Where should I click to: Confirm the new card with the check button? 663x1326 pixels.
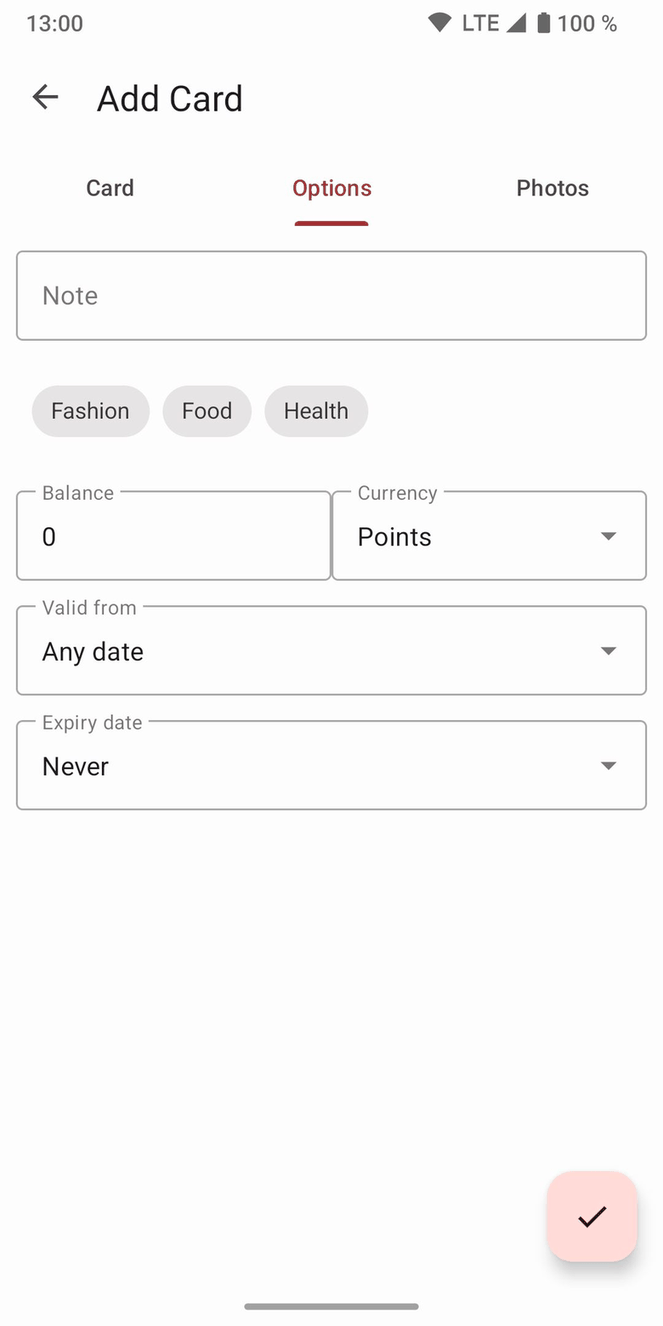click(x=591, y=1217)
